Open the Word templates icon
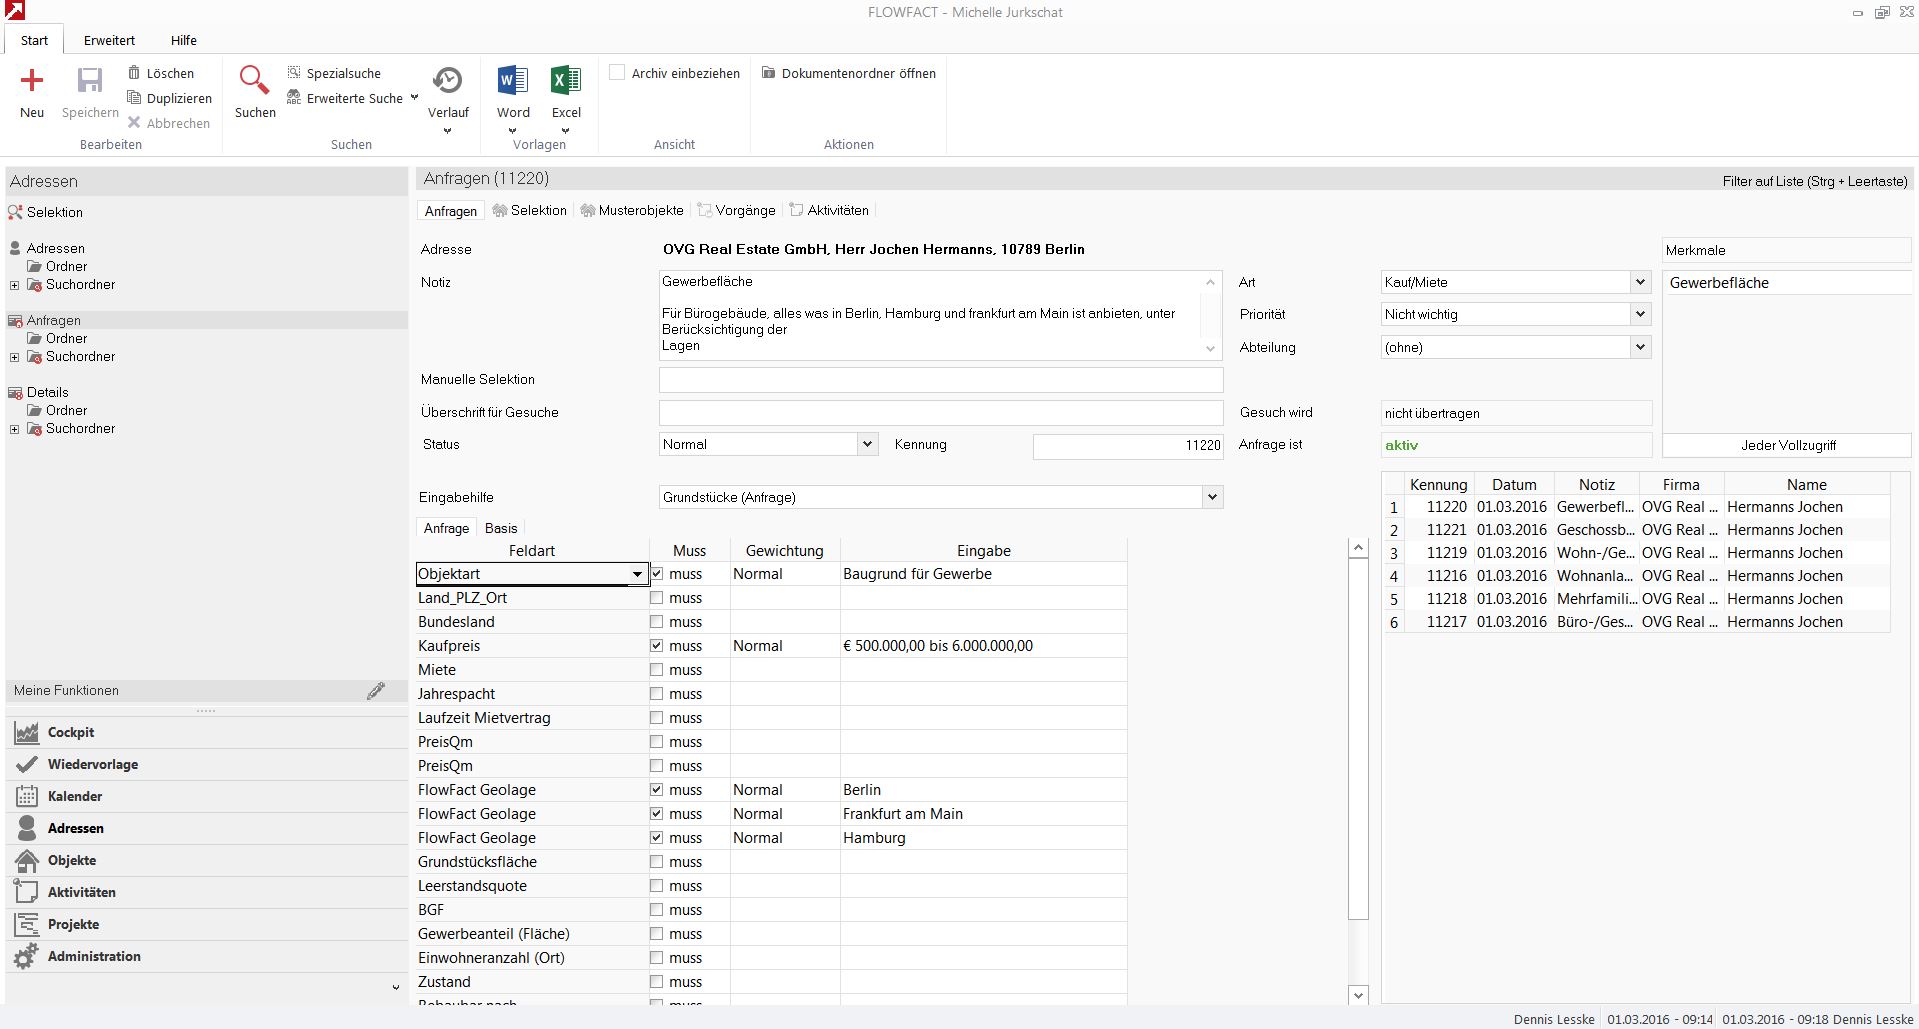Image resolution: width=1919 pixels, height=1029 pixels. click(512, 81)
